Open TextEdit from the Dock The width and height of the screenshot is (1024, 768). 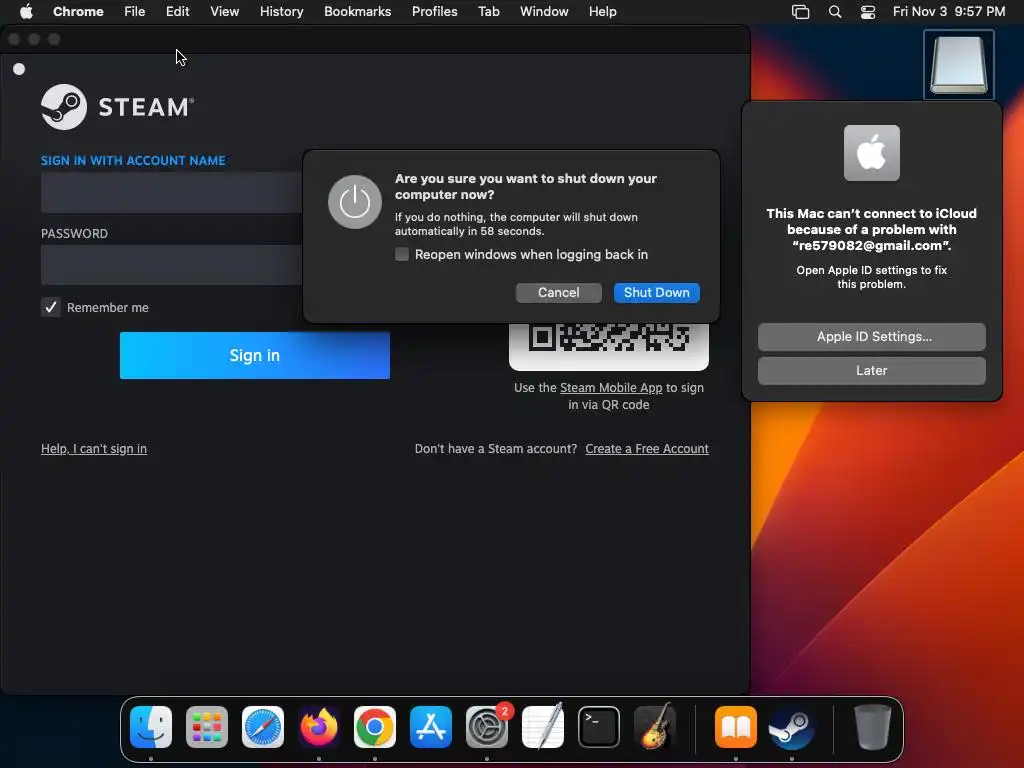[543, 727]
